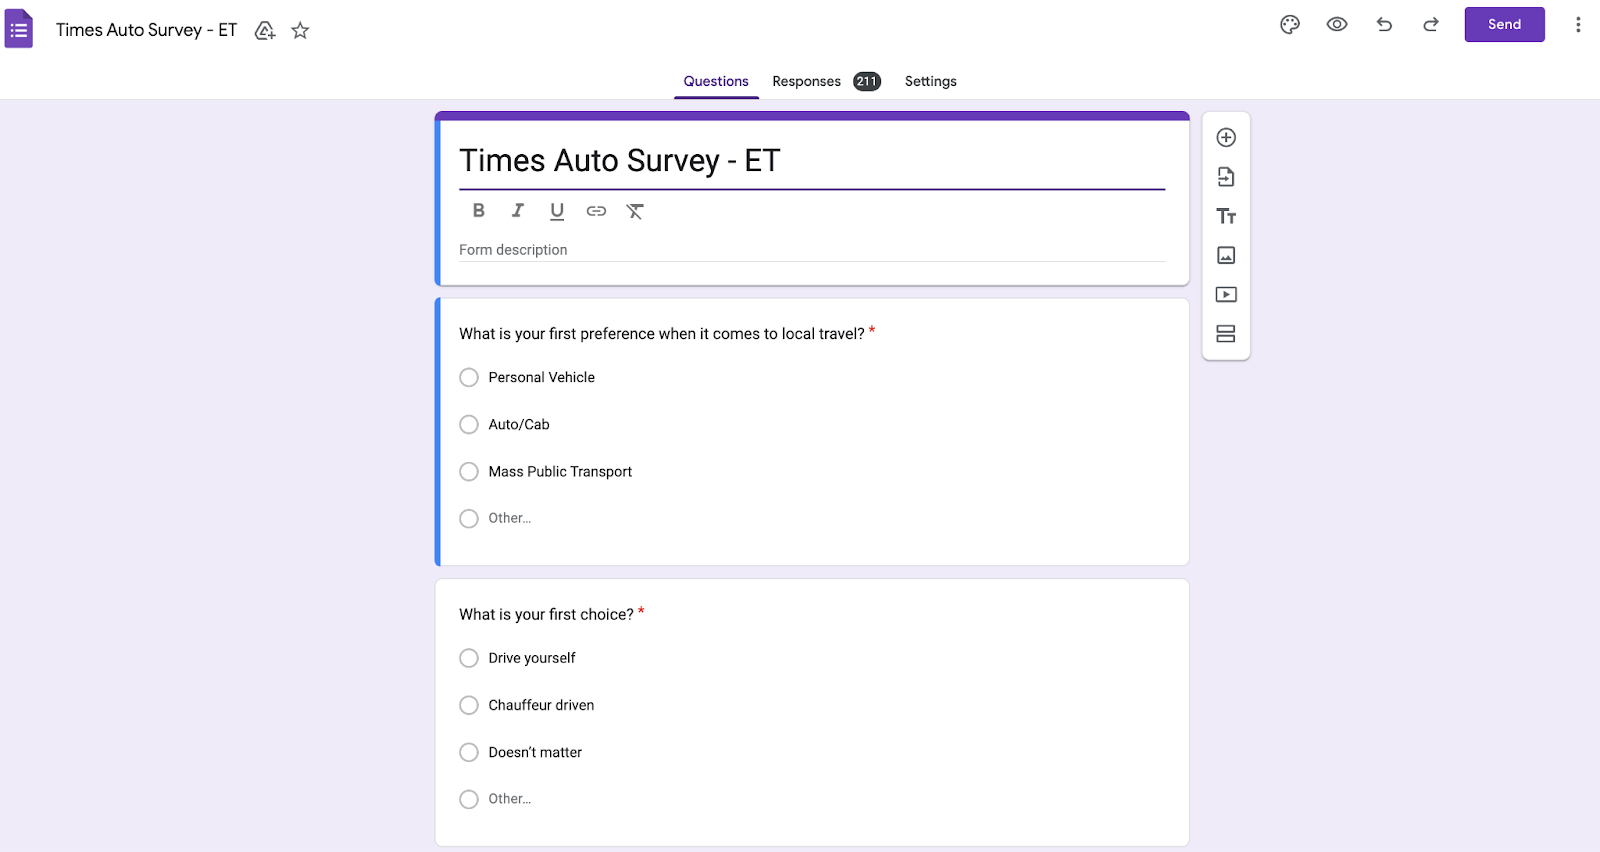1600x852 pixels.
Task: Add title and description from side toolbar
Action: 1226,216
